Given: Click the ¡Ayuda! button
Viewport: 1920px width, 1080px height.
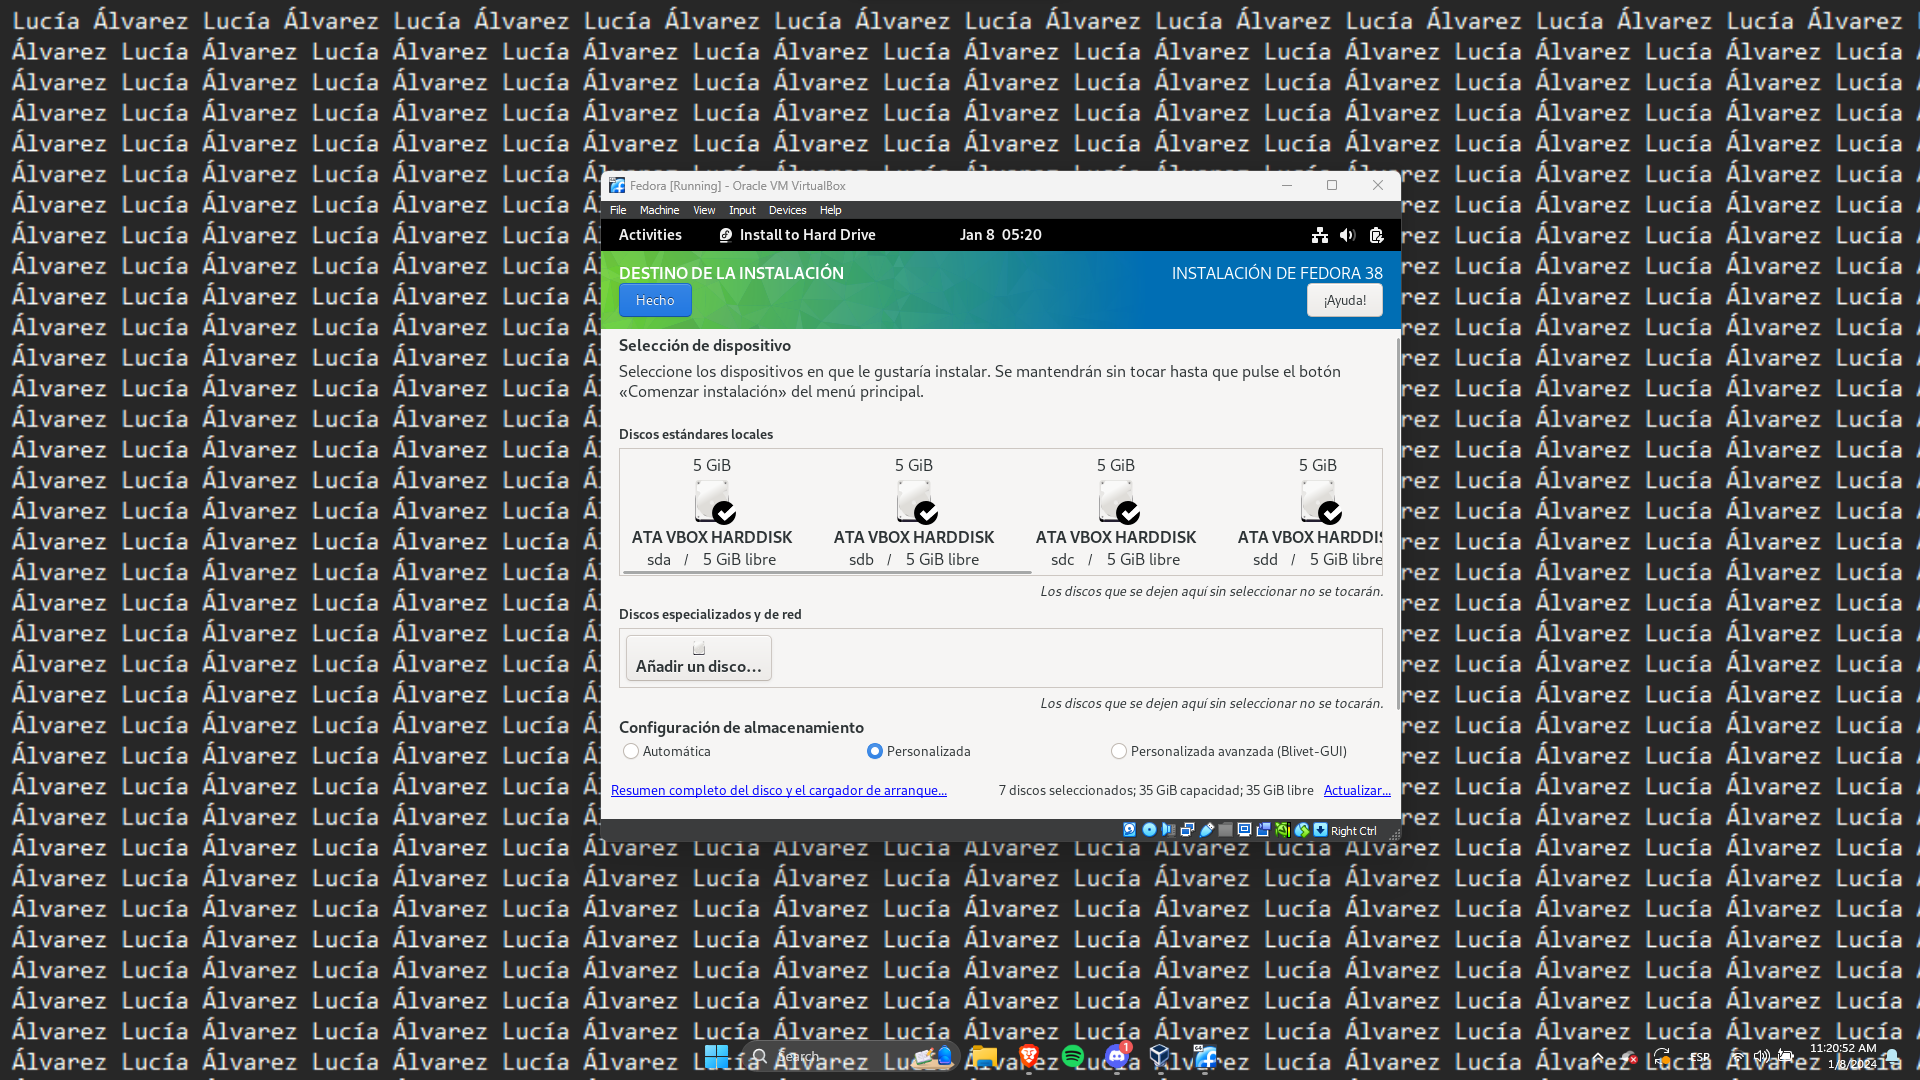Looking at the screenshot, I should pos(1344,300).
